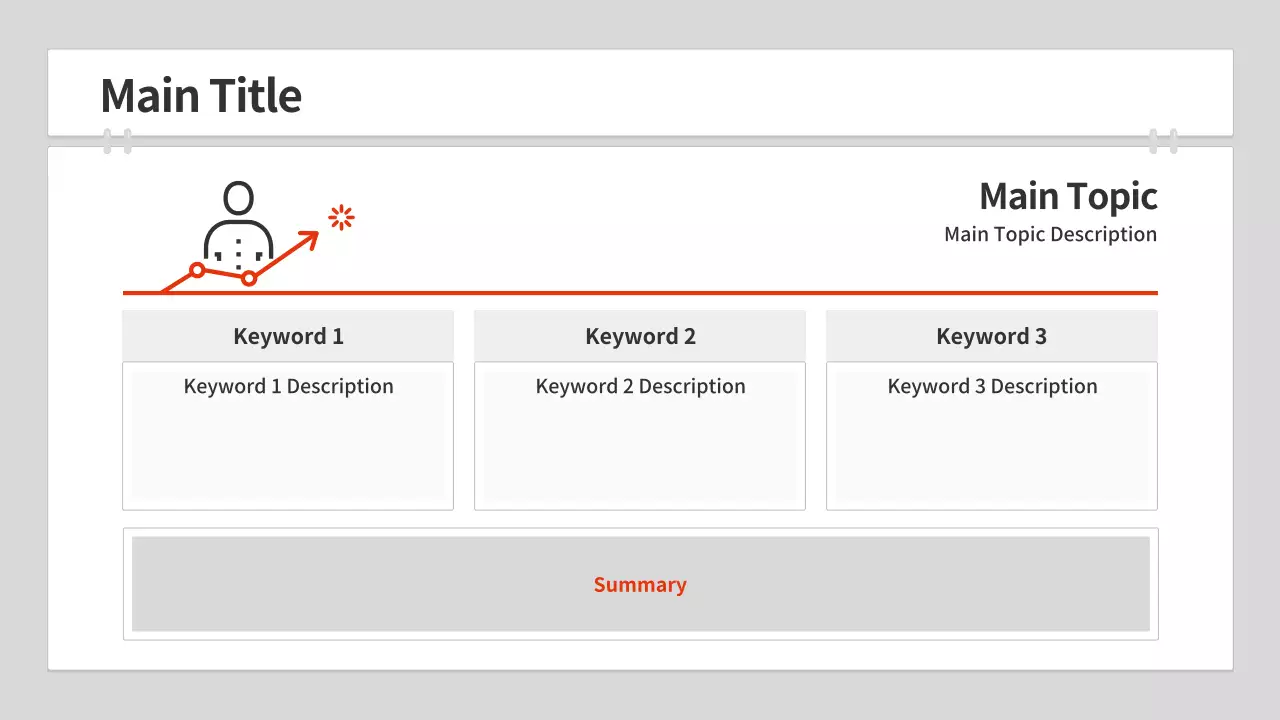Click the Keyword 2 Description text
This screenshot has height=720, width=1280.
640,386
